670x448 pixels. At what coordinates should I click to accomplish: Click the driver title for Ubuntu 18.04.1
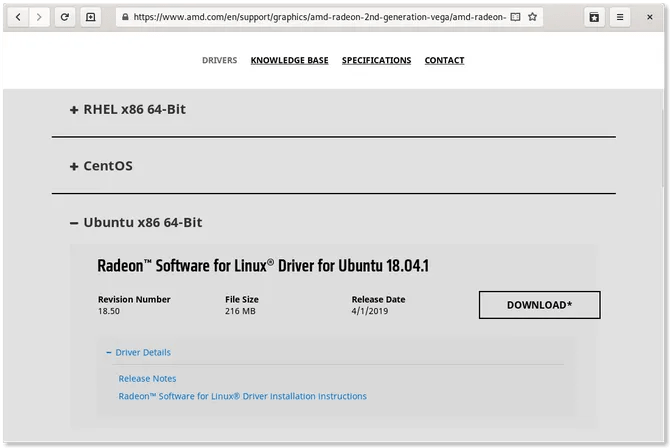263,265
